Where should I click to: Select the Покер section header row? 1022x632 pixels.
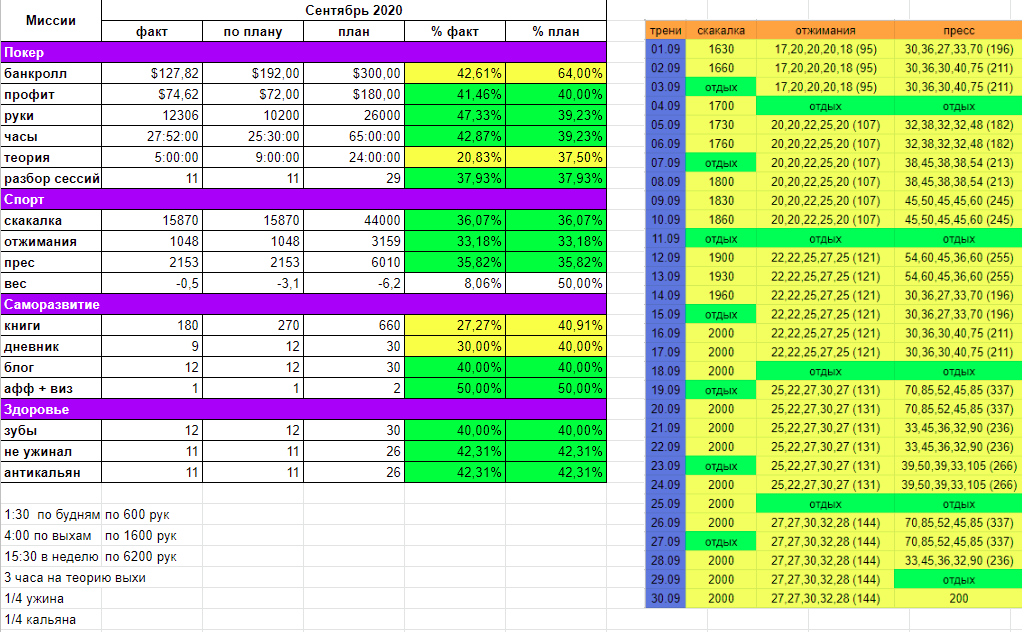[304, 52]
